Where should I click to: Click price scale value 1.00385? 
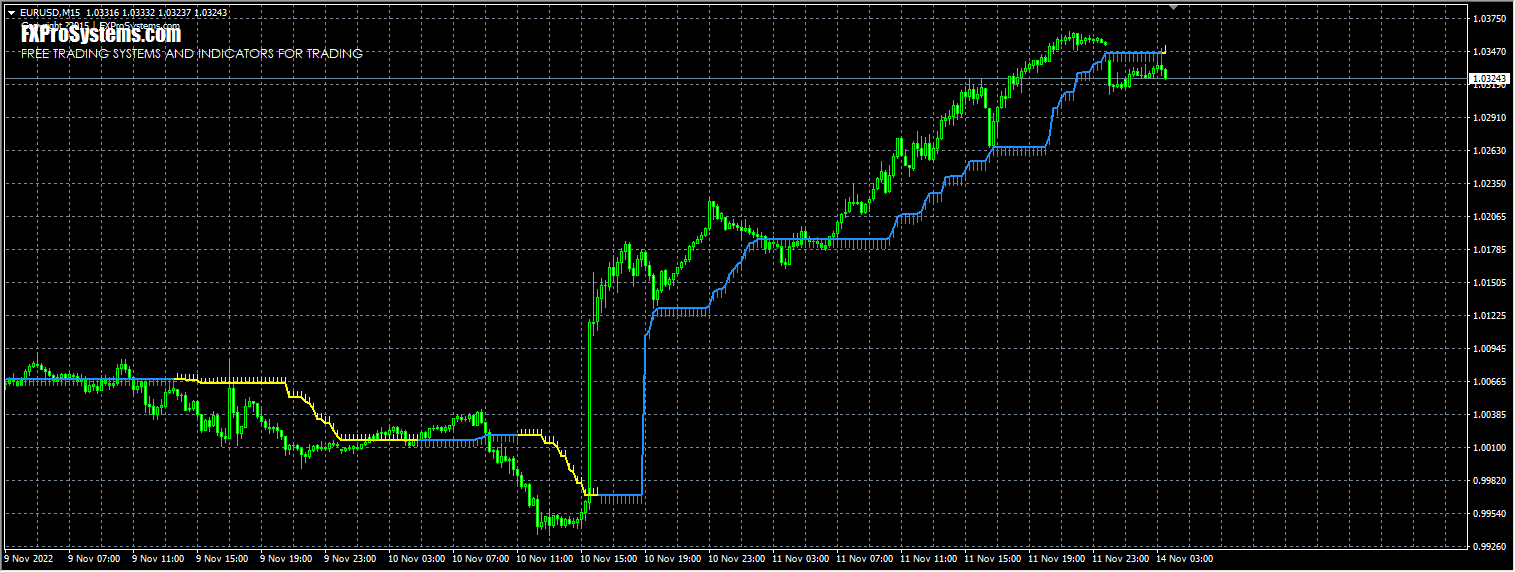1490,415
